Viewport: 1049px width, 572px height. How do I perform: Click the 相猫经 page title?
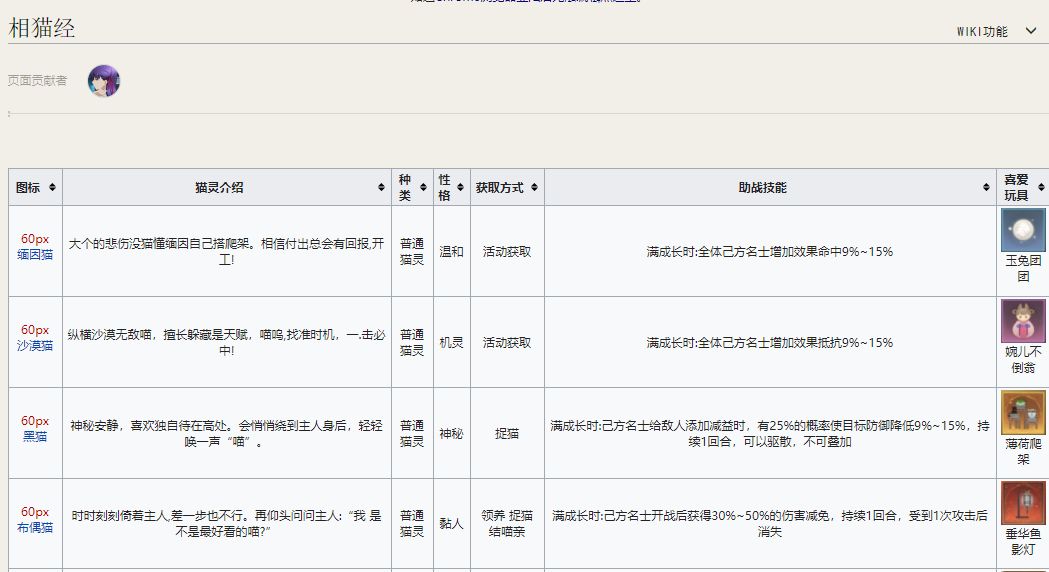pyautogui.click(x=41, y=28)
